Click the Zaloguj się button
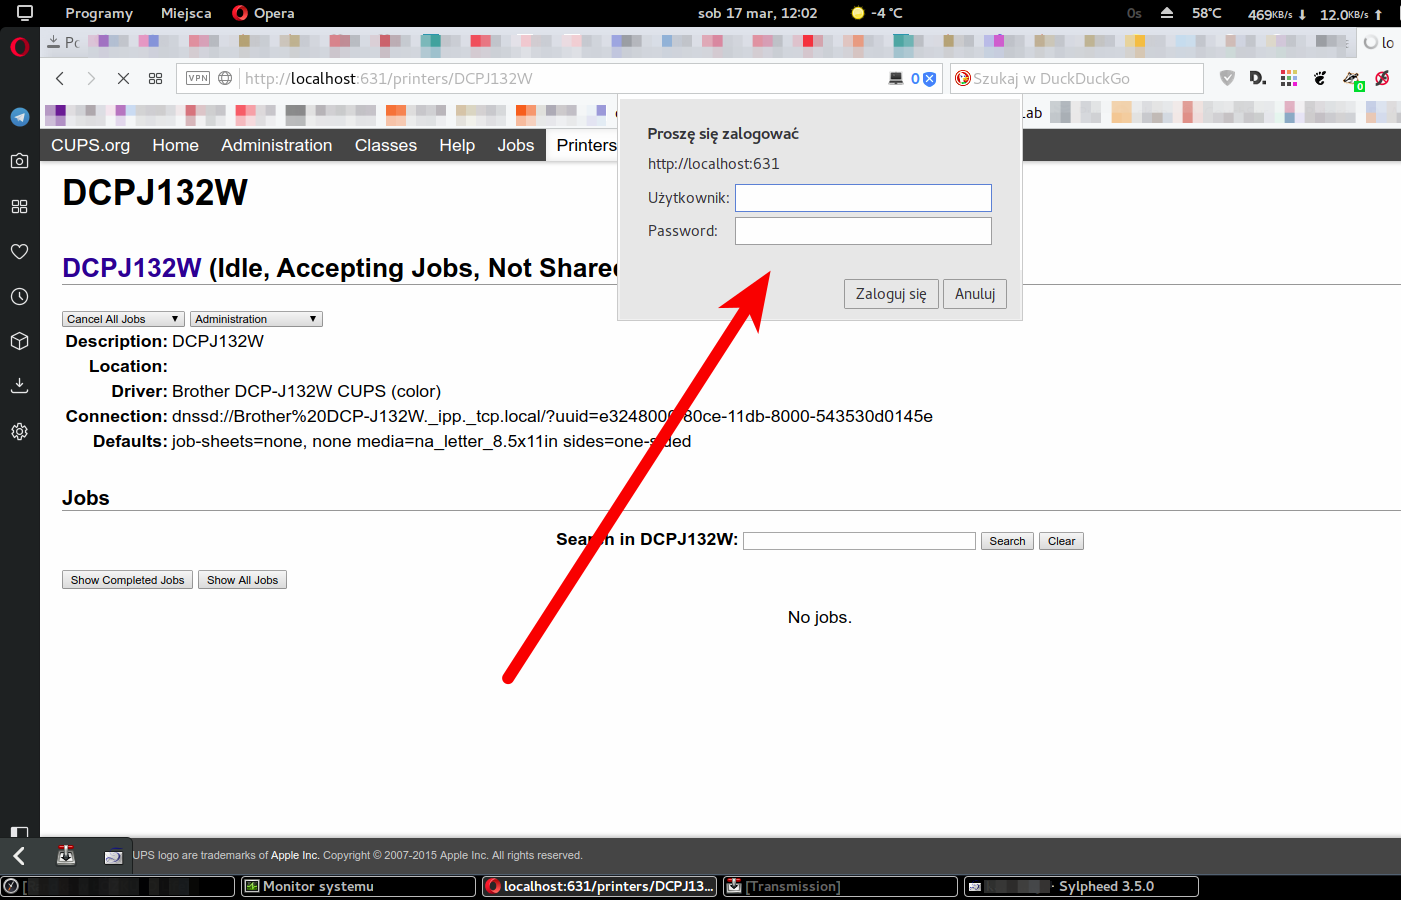 pos(891,294)
